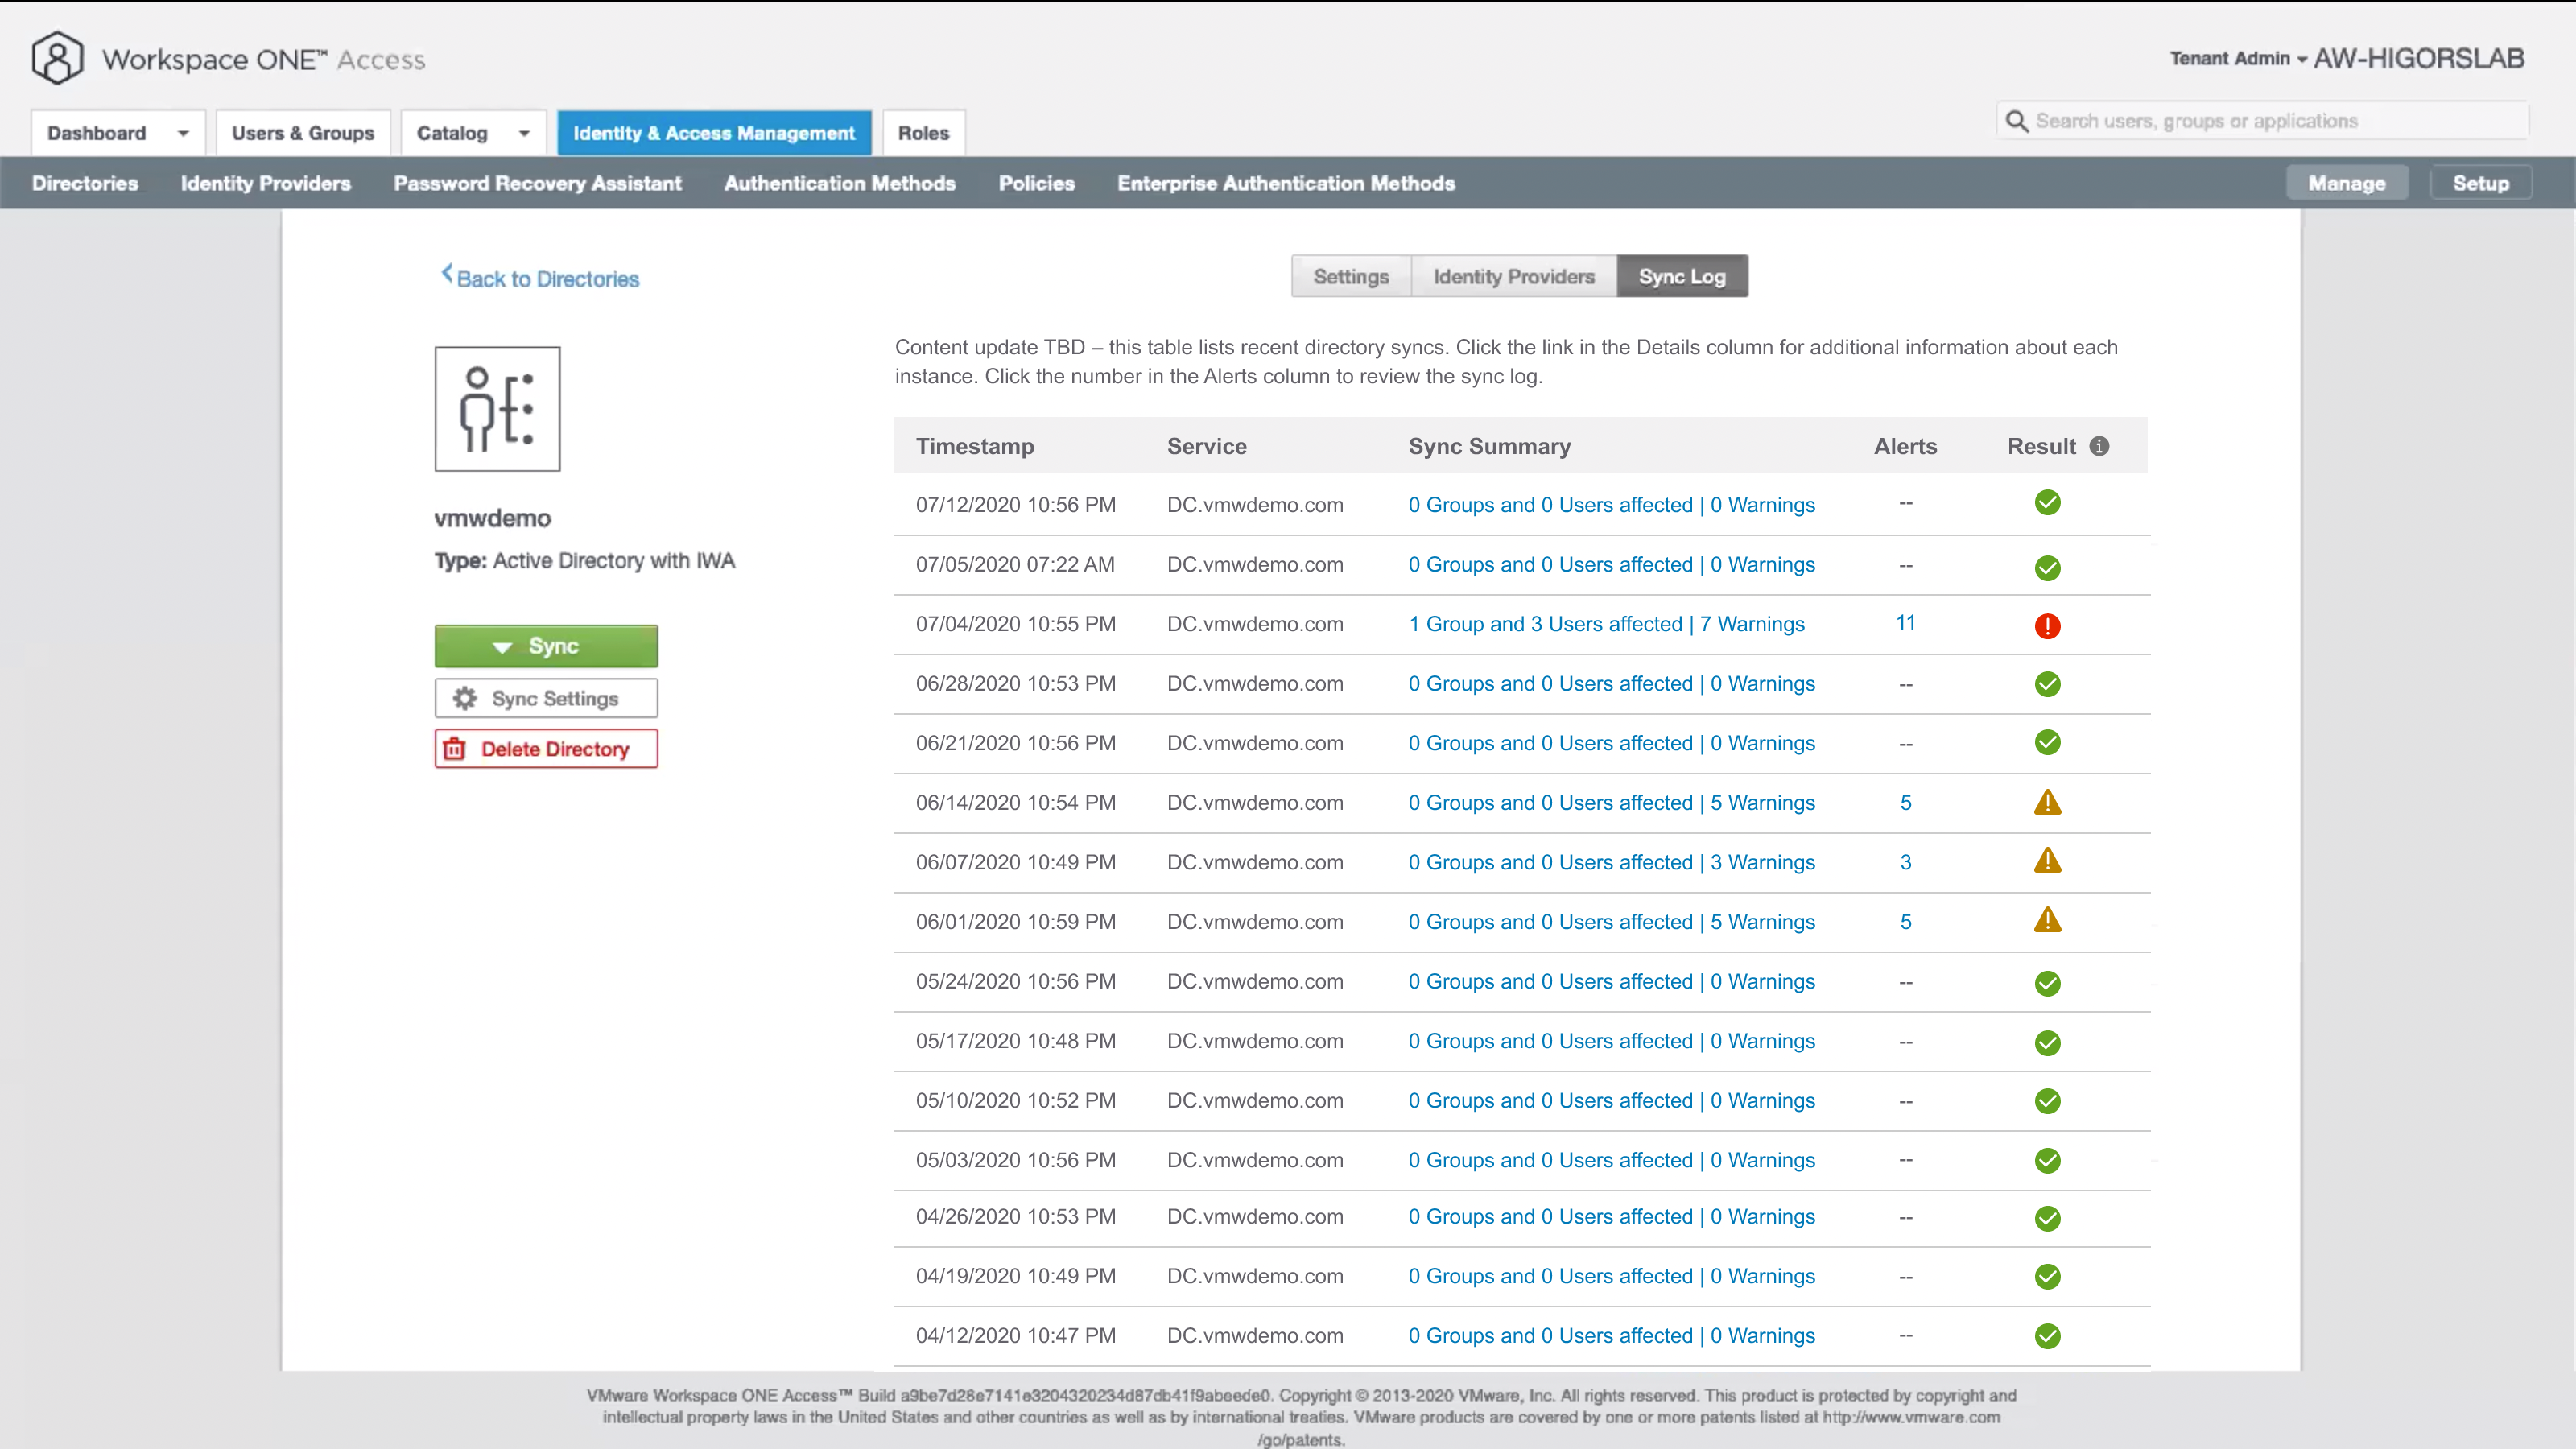Viewport: 2576px width, 1449px height.
Task: Click the search magnifier icon
Action: click(x=2017, y=121)
